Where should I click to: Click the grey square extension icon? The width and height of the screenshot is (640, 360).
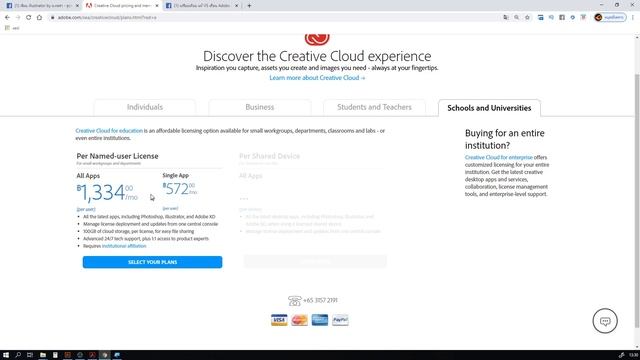coord(562,18)
